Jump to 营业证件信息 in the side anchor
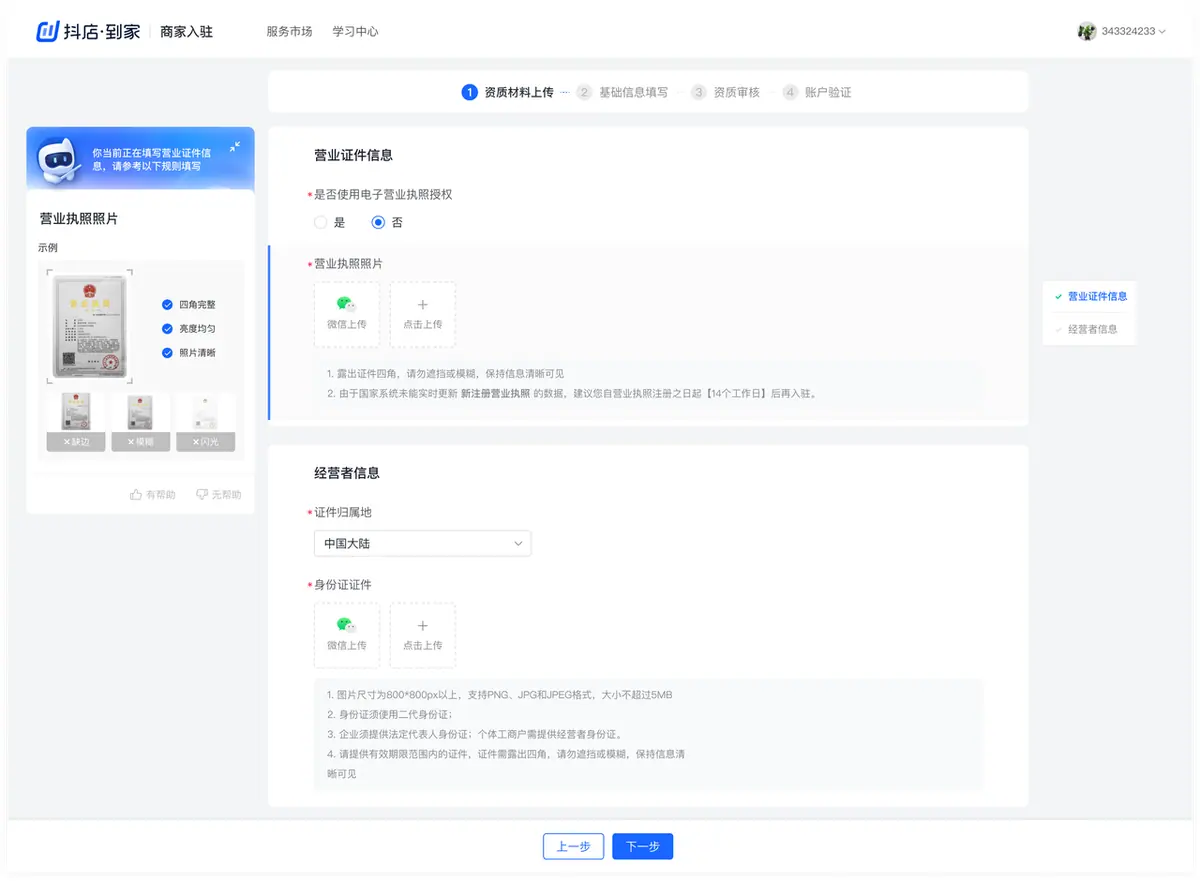 pyautogui.click(x=1097, y=297)
